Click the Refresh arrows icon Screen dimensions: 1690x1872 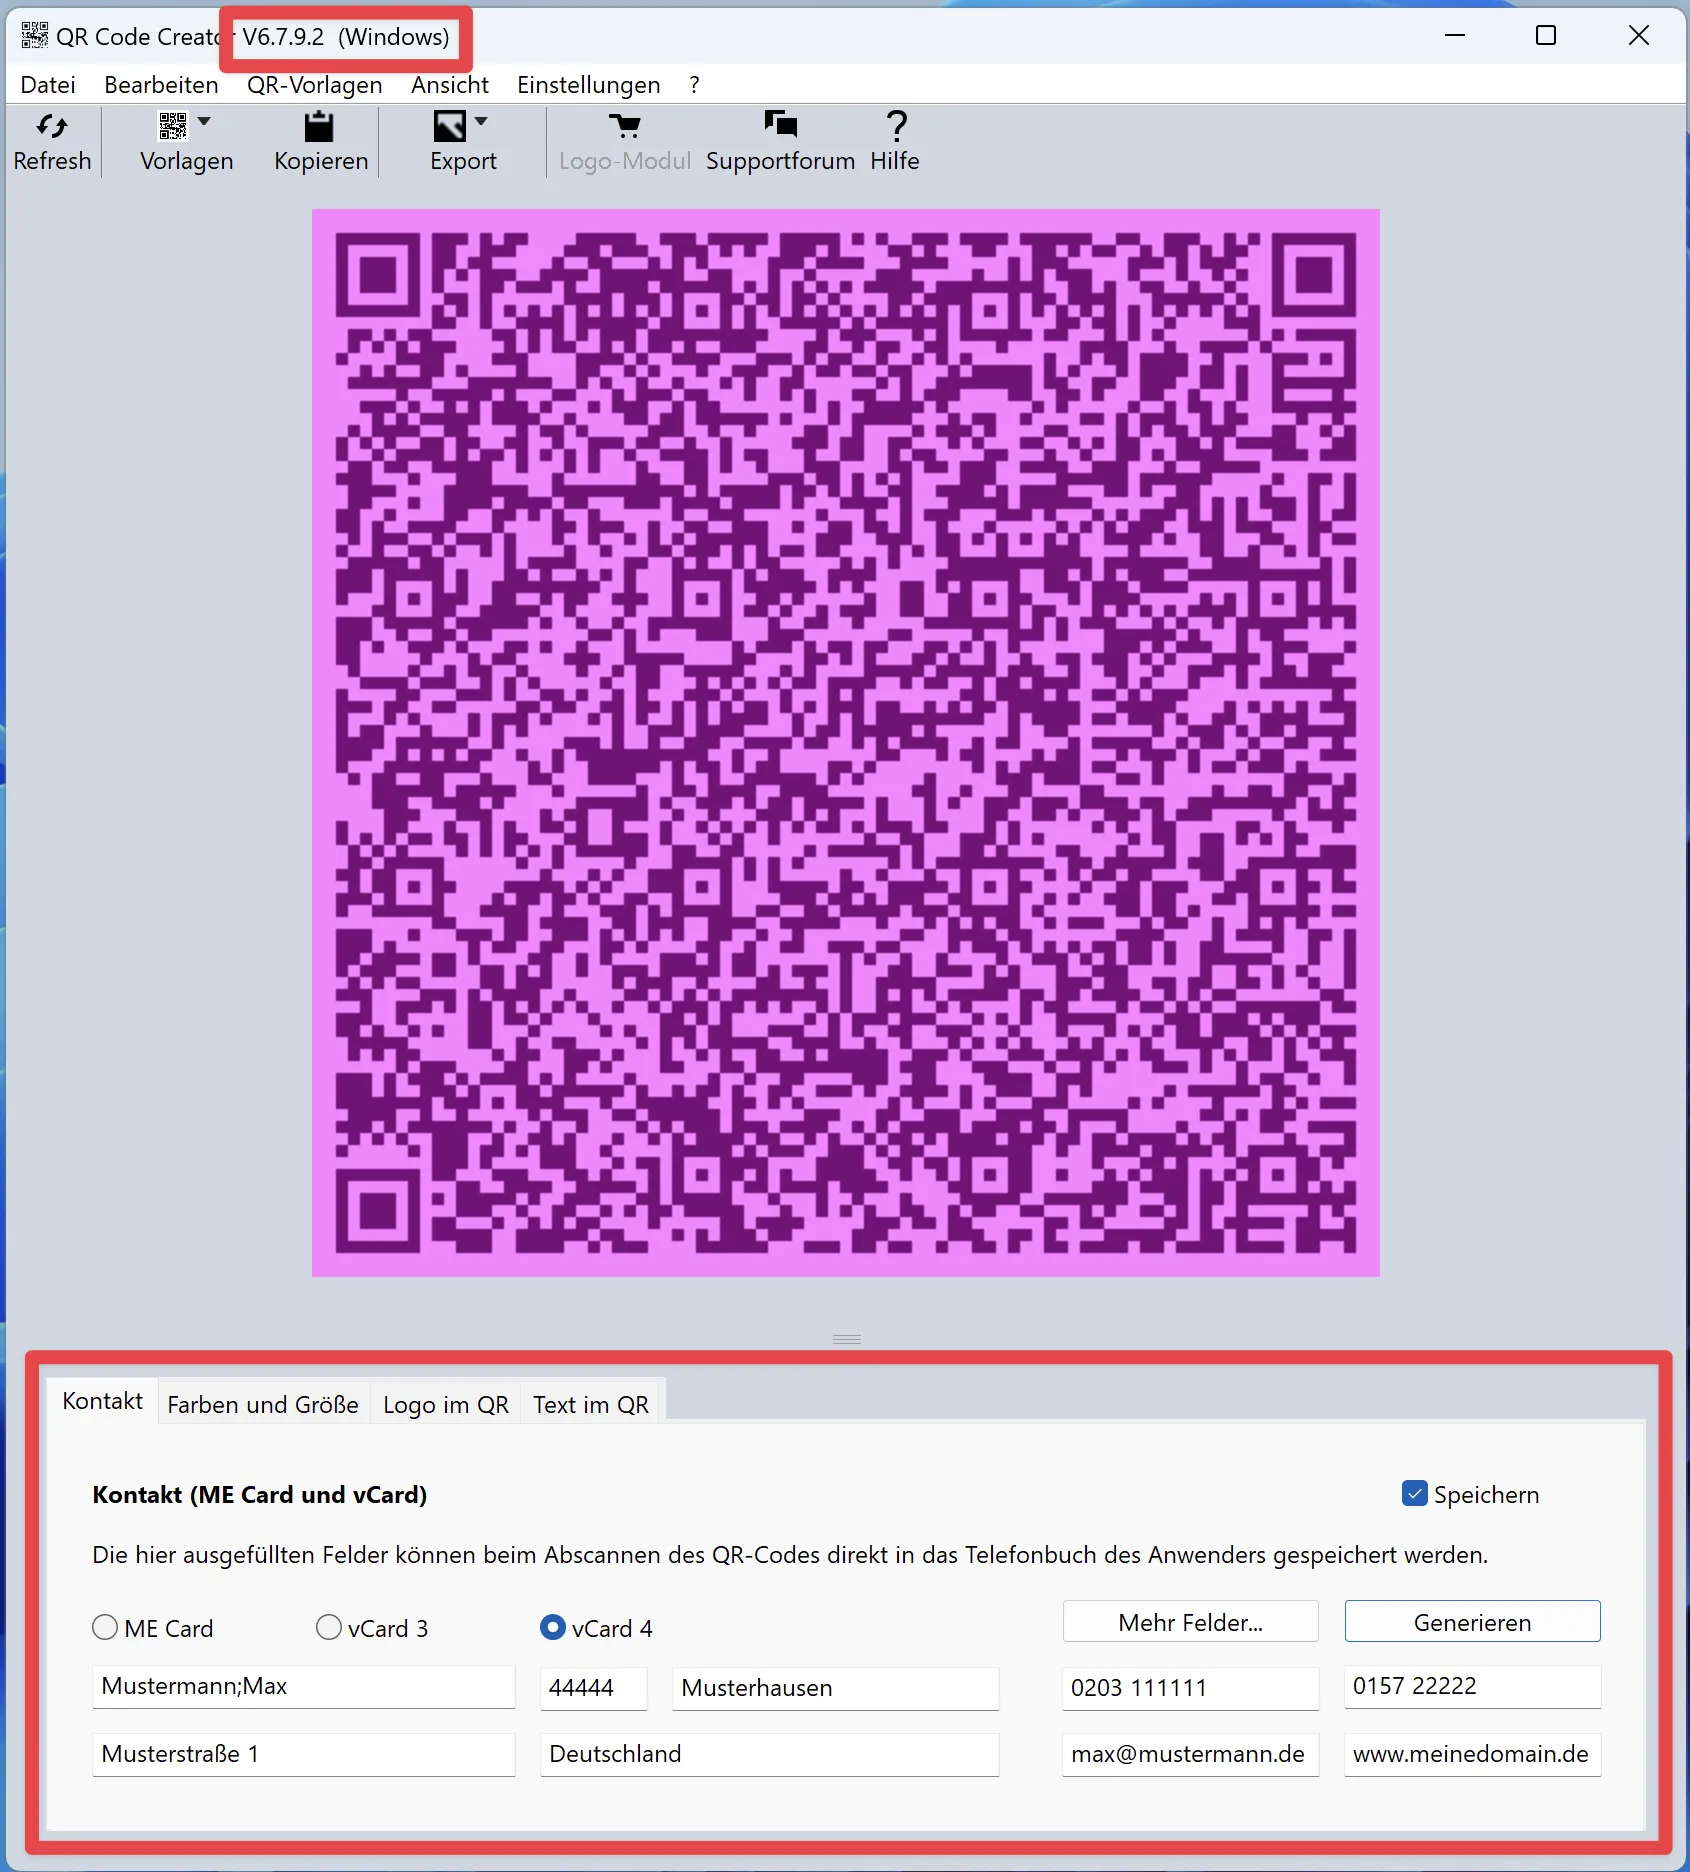coord(52,126)
